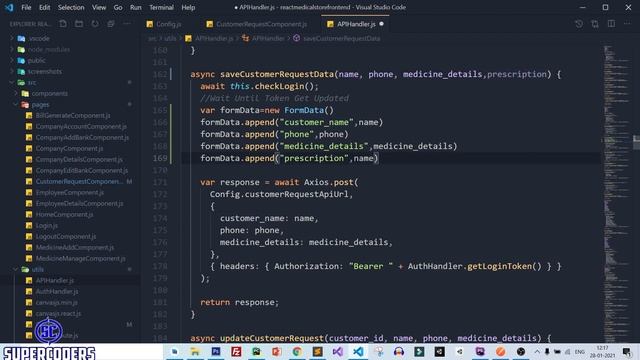
Task: Open CompanyAddBankComponent.js file
Action: 82,138
